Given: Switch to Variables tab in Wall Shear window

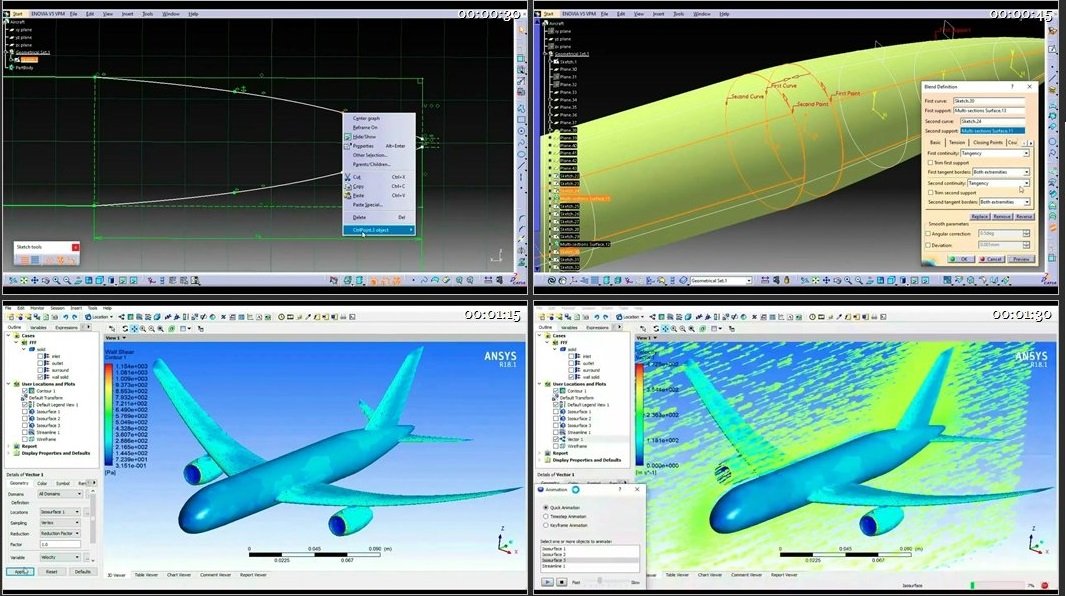Looking at the screenshot, I should (x=37, y=328).
